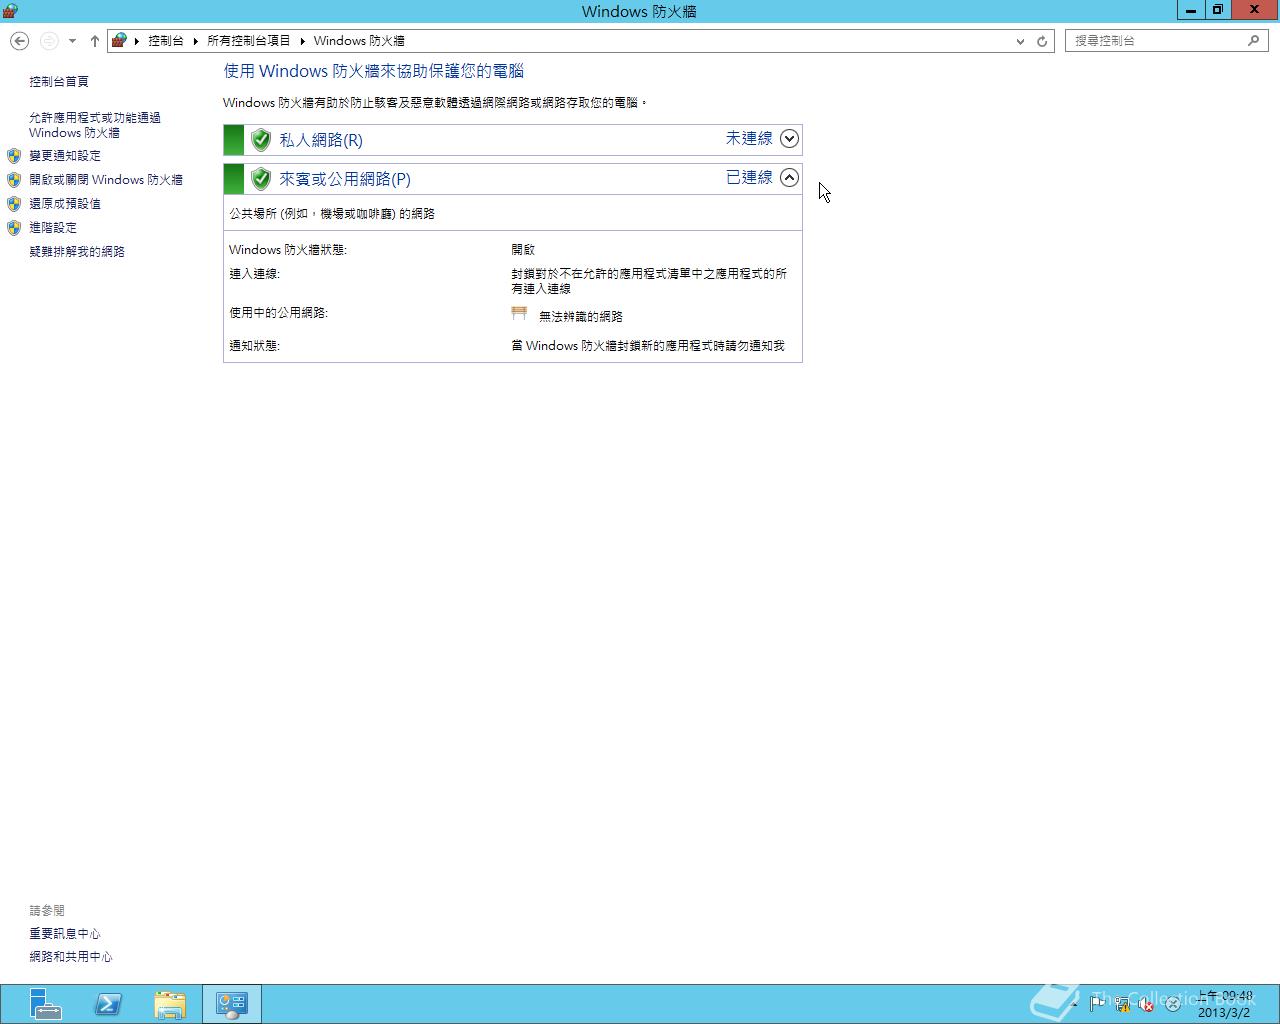Open the 疑難排解我的網路 link
This screenshot has height=1024, width=1280.
pyautogui.click(x=77, y=252)
